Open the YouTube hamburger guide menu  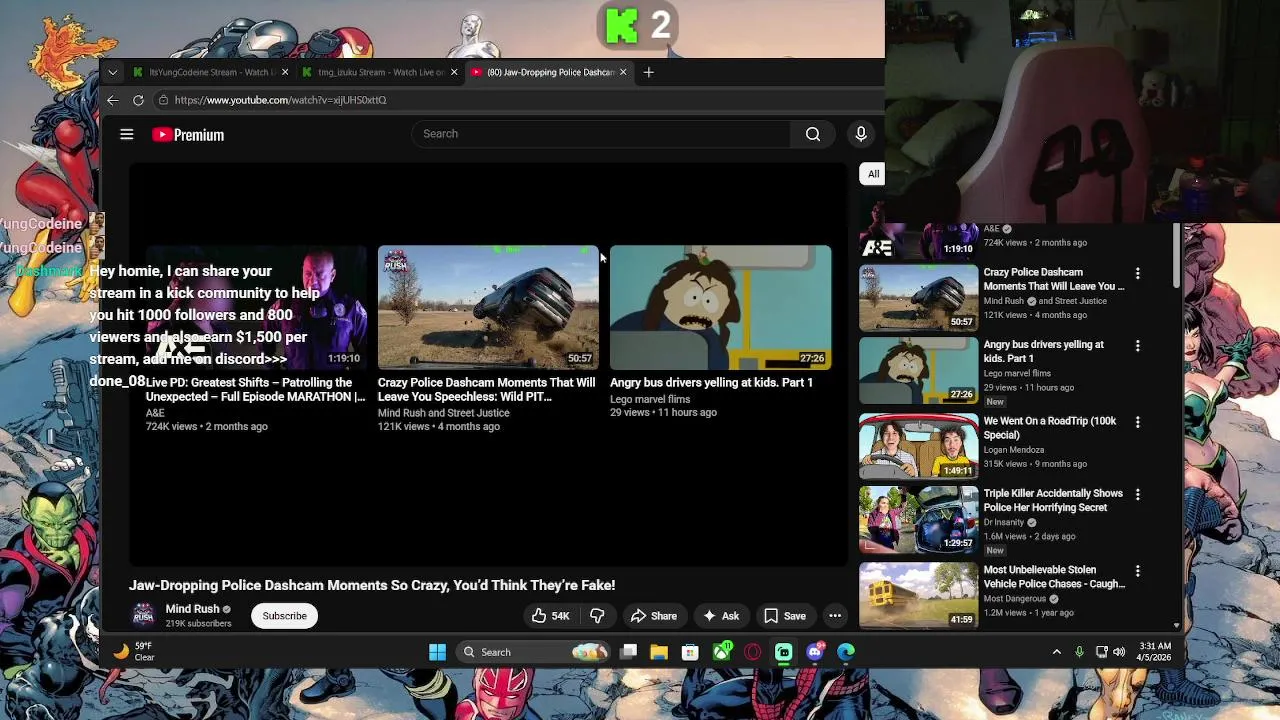point(127,134)
